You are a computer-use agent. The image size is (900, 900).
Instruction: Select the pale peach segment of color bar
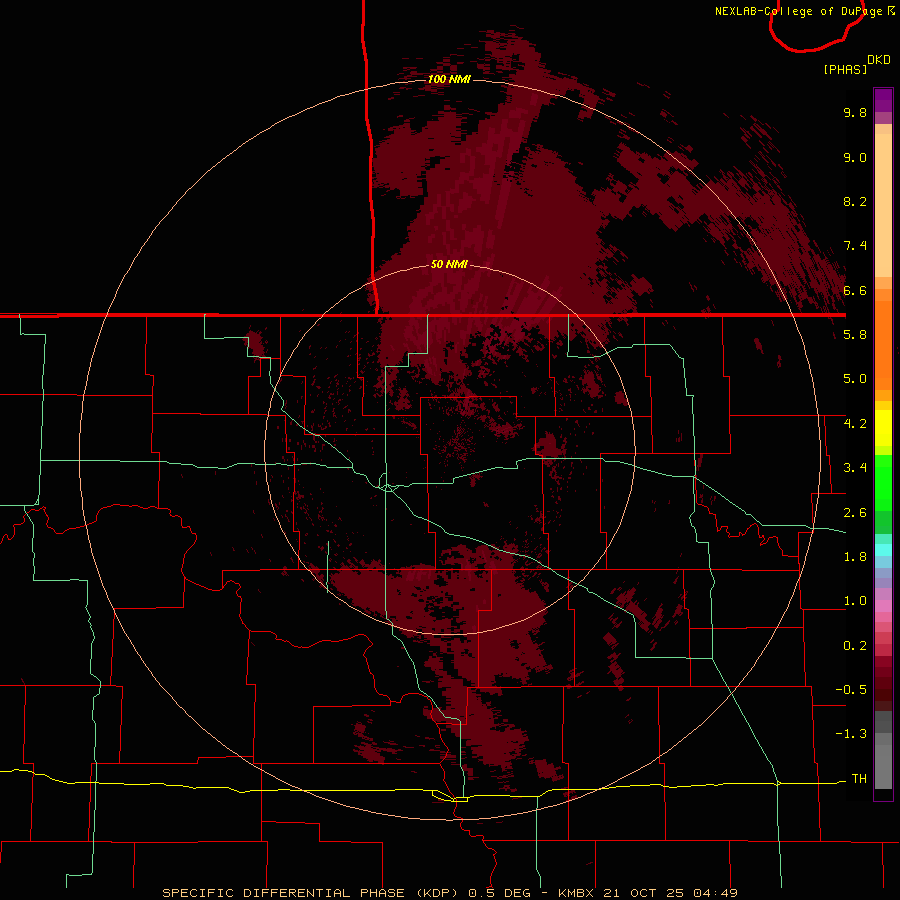tap(883, 205)
